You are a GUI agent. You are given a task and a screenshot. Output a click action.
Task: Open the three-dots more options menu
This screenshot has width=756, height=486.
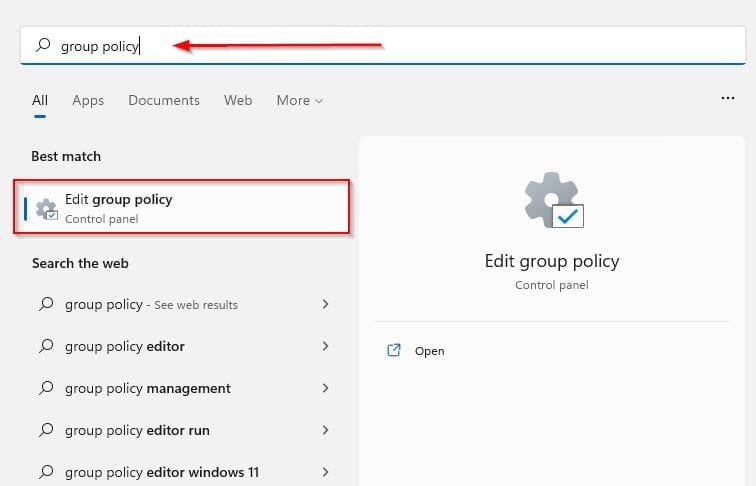pos(728,99)
